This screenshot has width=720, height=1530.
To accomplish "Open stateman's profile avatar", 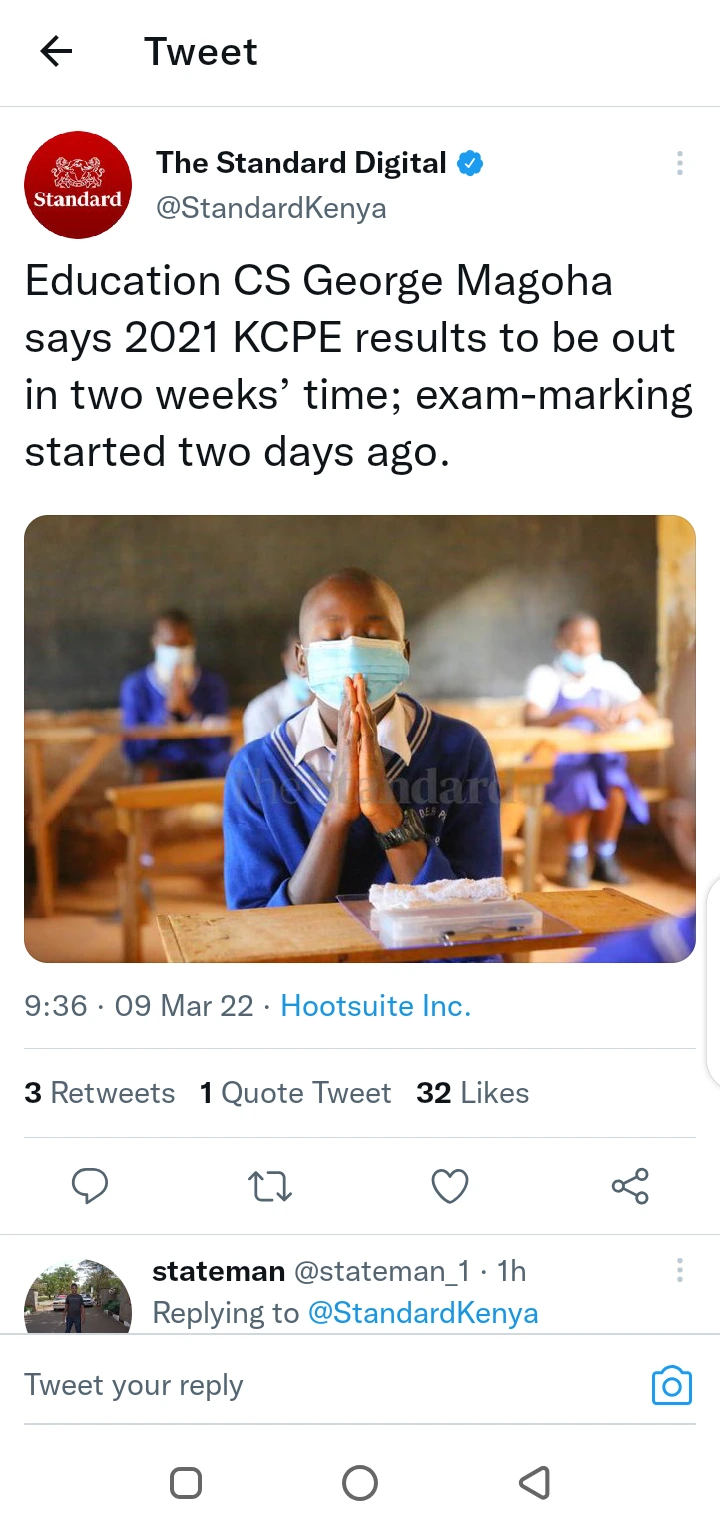I will point(78,1297).
